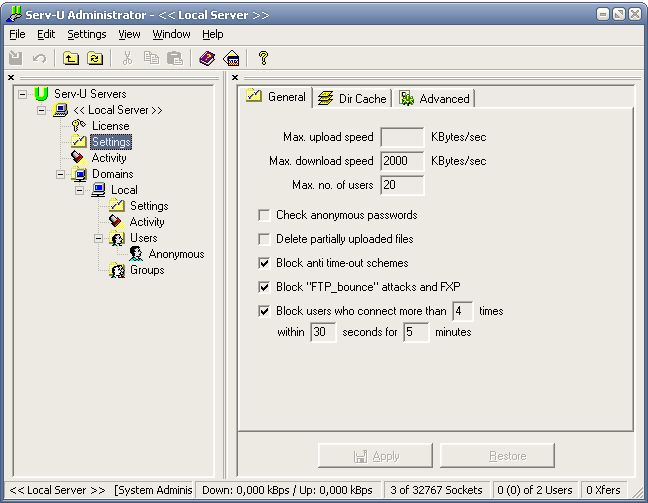Click the Save toolbar icon

(x=16, y=58)
